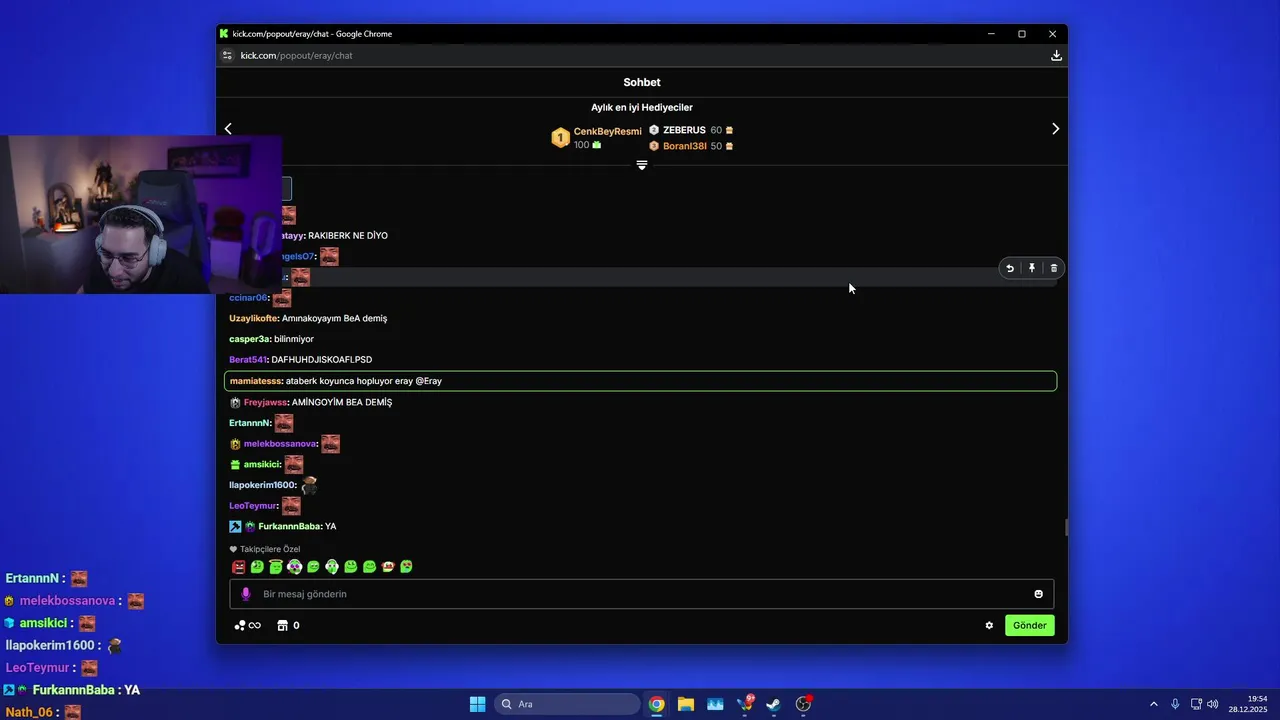Go to previous leaderboard with left arrow
1280x720 pixels.
228,129
